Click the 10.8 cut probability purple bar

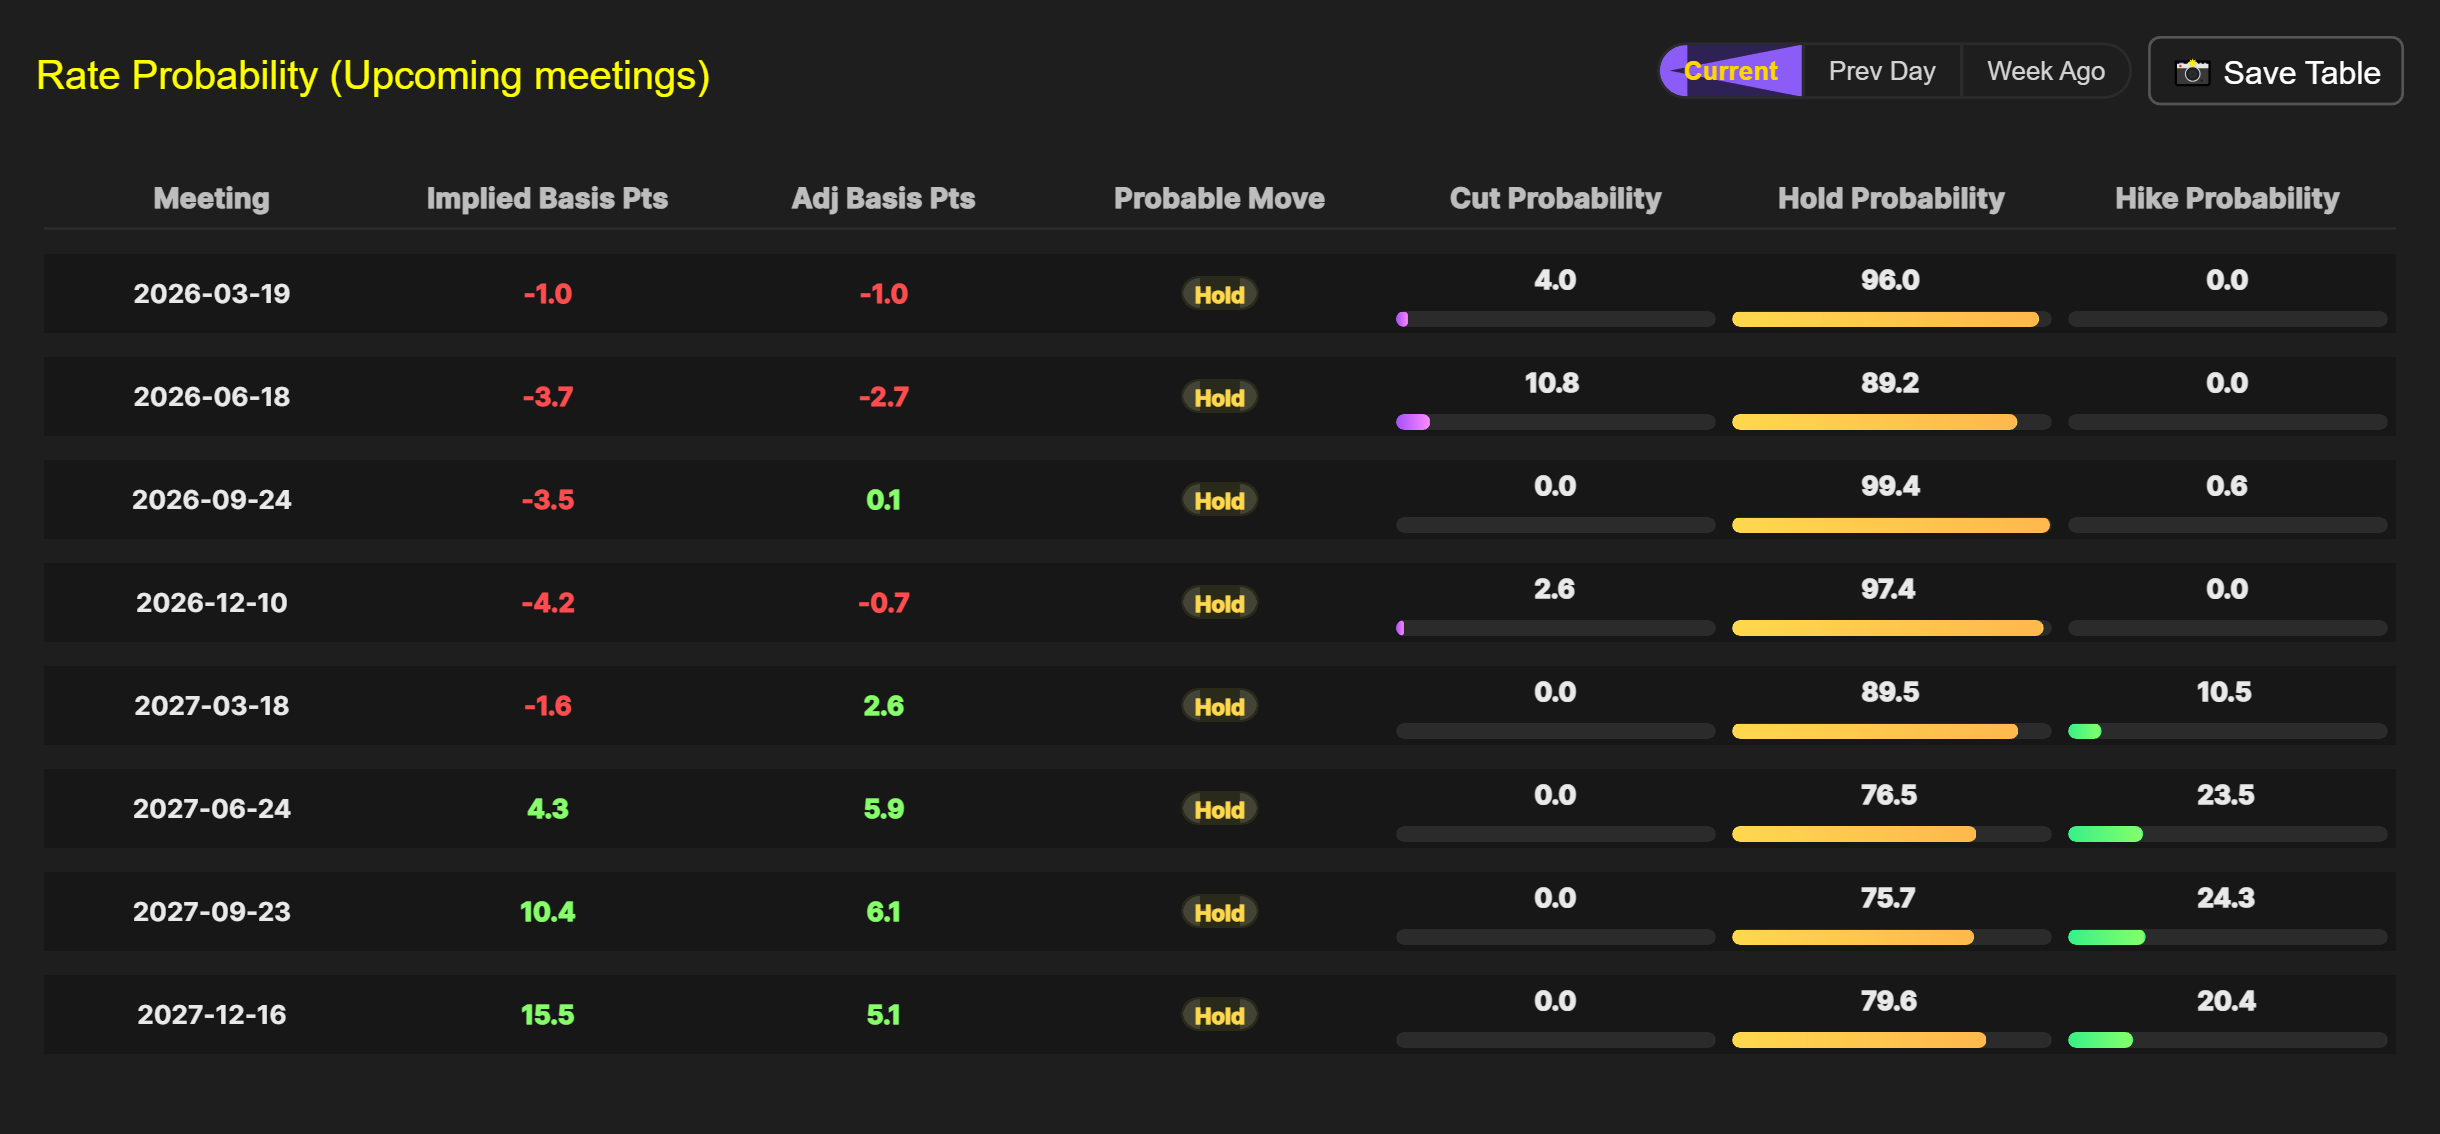[1413, 422]
